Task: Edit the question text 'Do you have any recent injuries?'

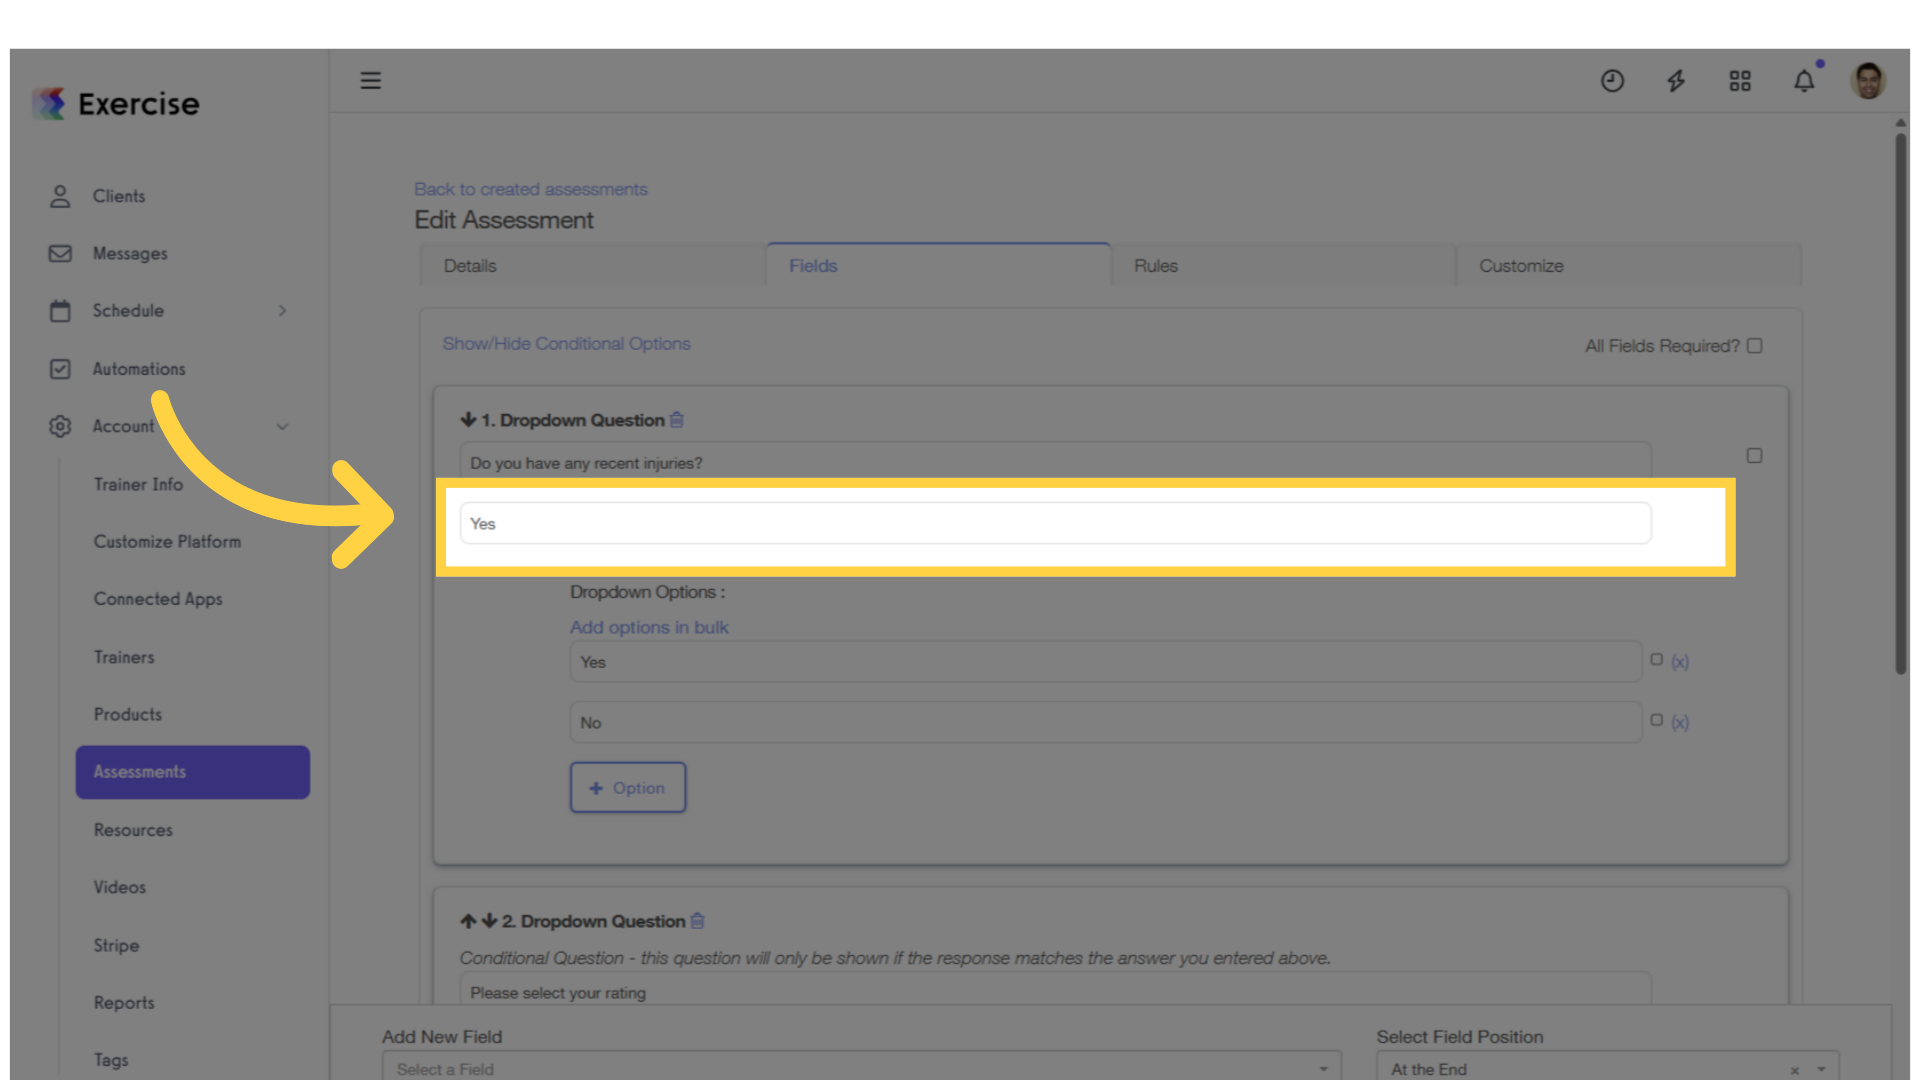Action: 1055,462
